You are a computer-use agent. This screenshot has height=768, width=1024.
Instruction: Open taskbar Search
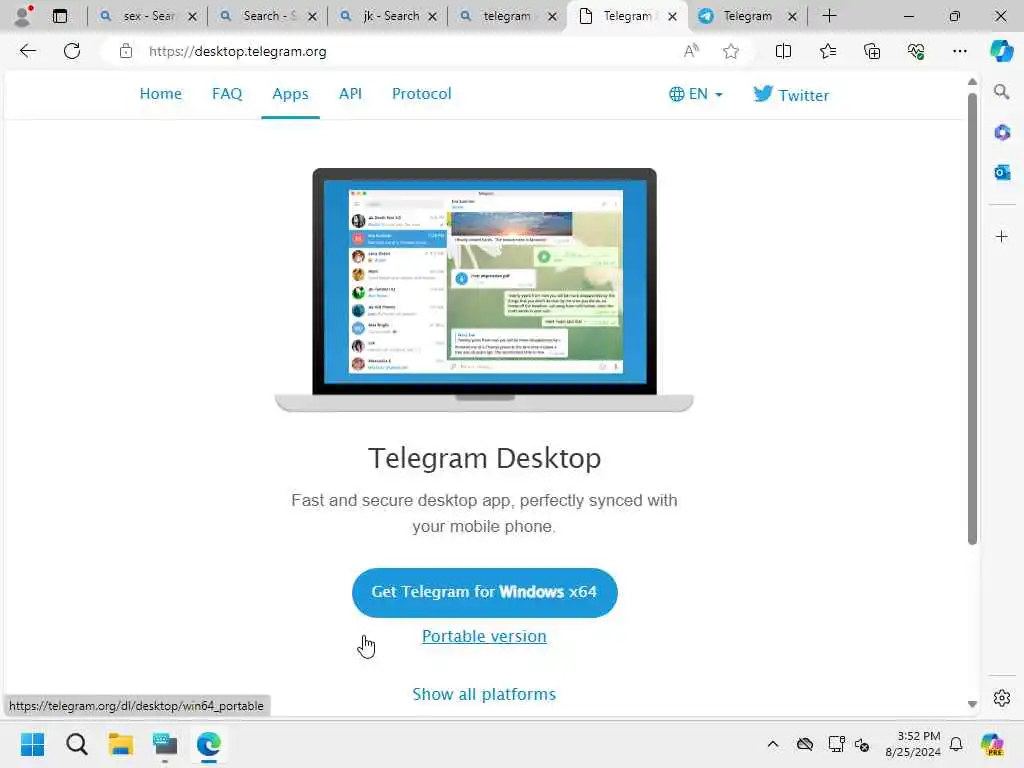76,744
